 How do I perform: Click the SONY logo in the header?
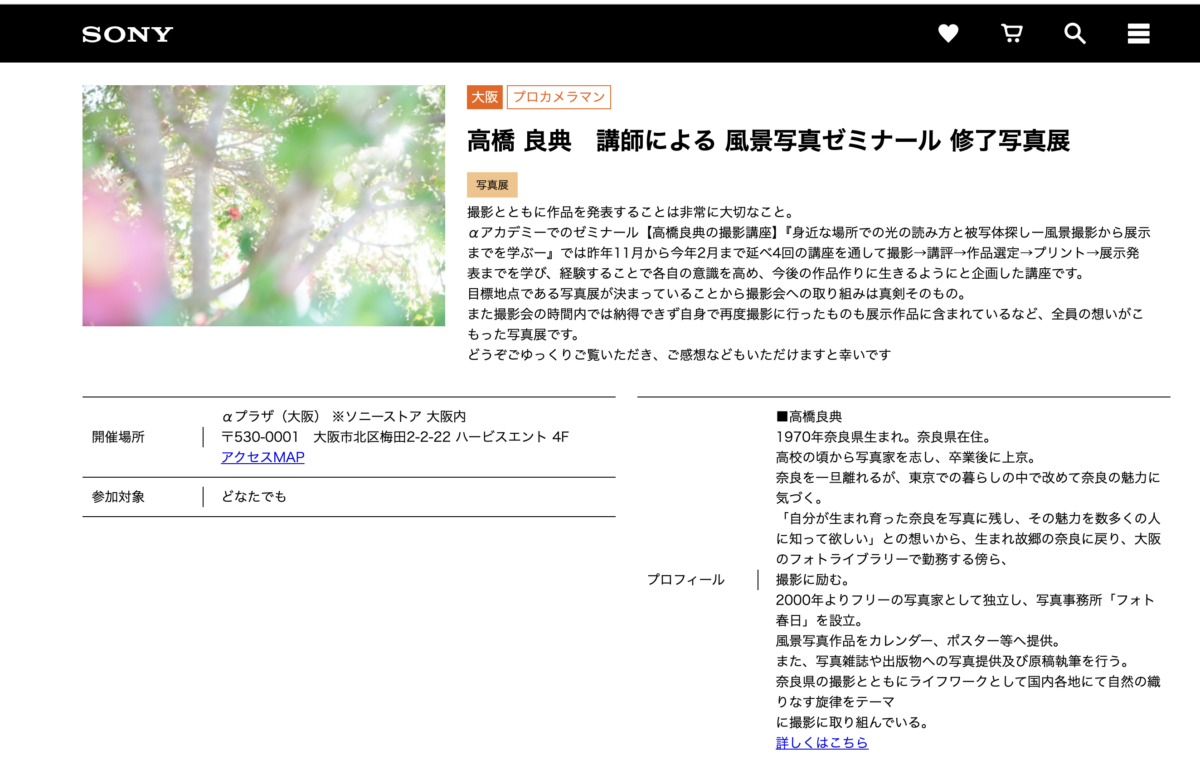[127, 35]
